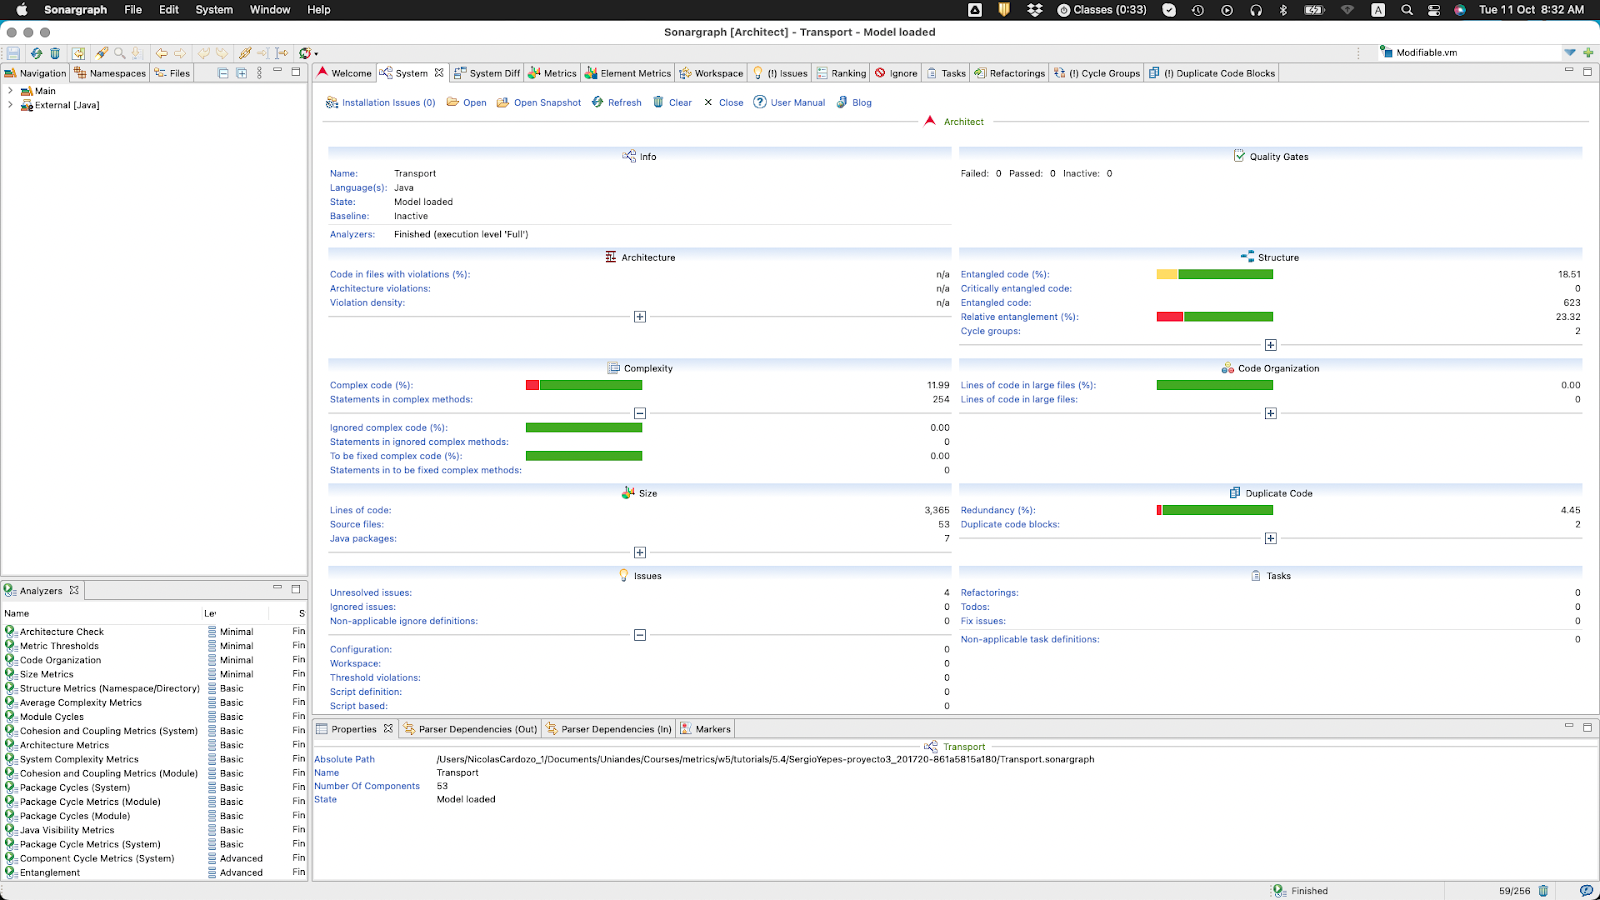Click the Relative entanglement (%) bar
1600x900 pixels.
[x=1215, y=317]
